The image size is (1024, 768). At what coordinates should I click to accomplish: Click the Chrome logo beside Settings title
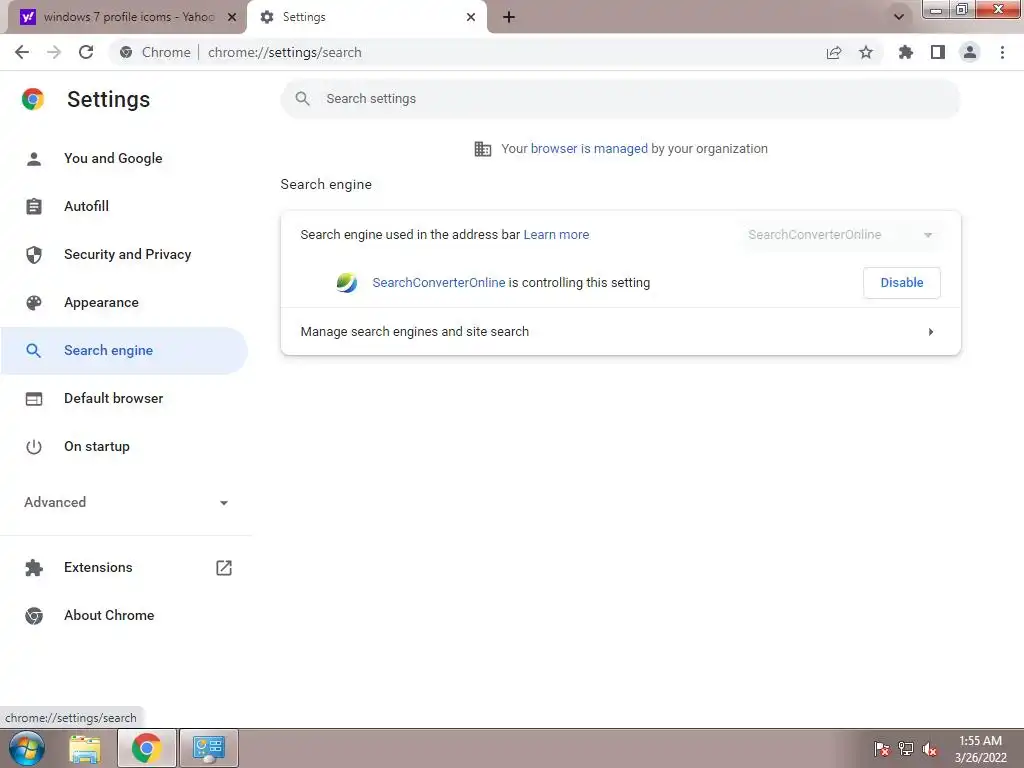click(33, 99)
